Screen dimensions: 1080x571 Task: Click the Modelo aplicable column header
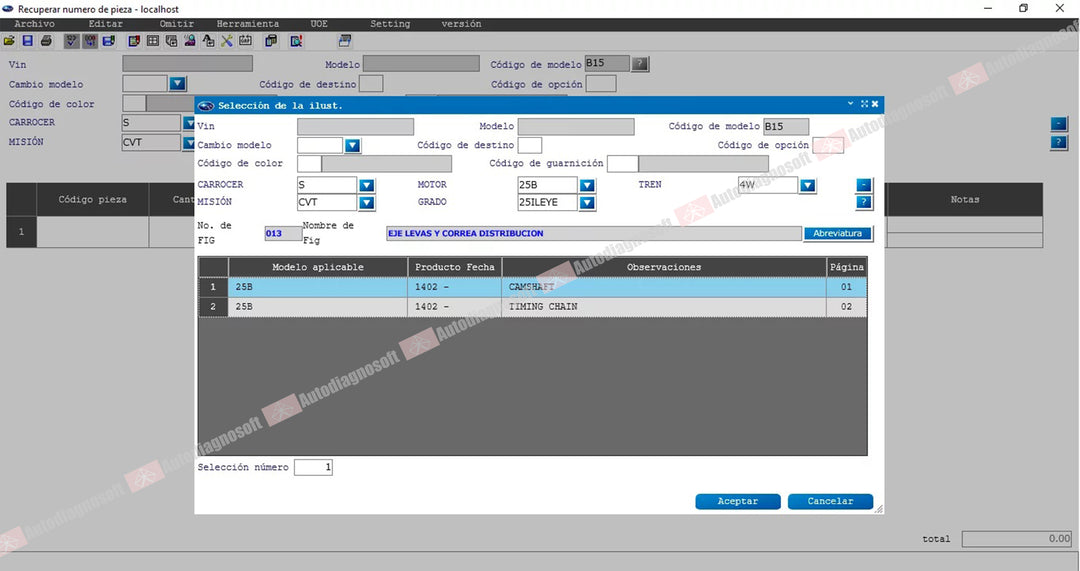tap(318, 267)
